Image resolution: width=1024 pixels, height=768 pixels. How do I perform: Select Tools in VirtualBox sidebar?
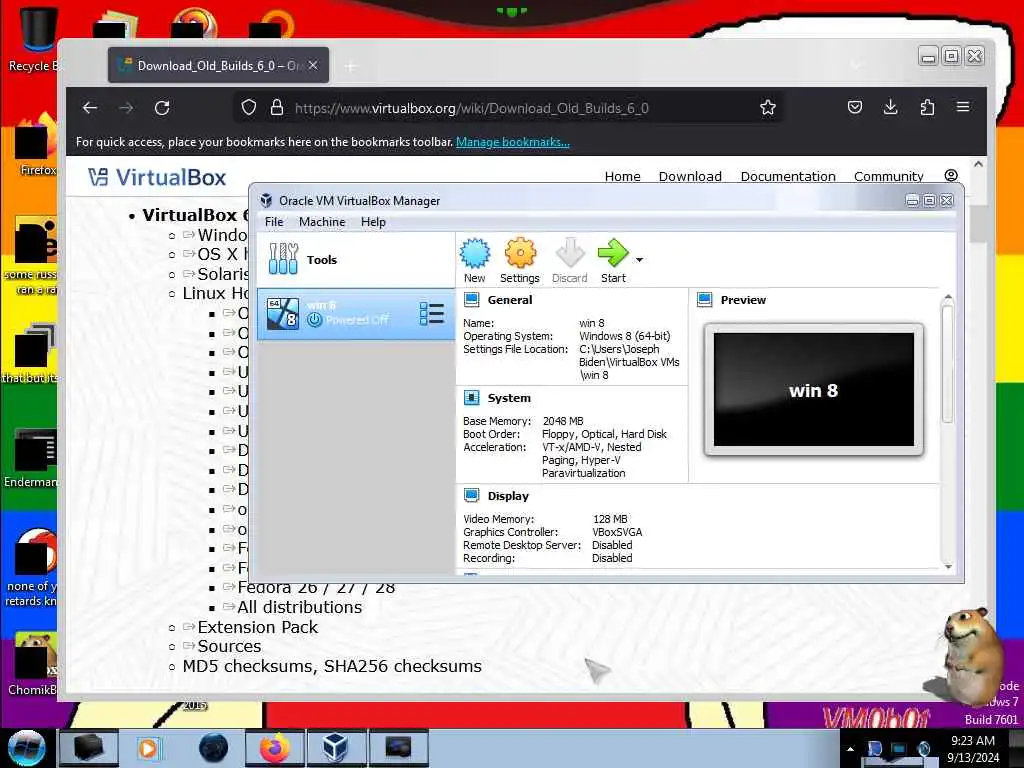[356, 259]
